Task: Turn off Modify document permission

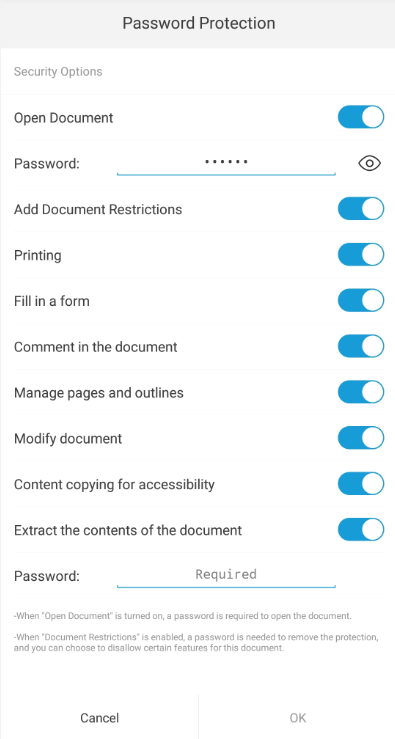Action: click(361, 438)
